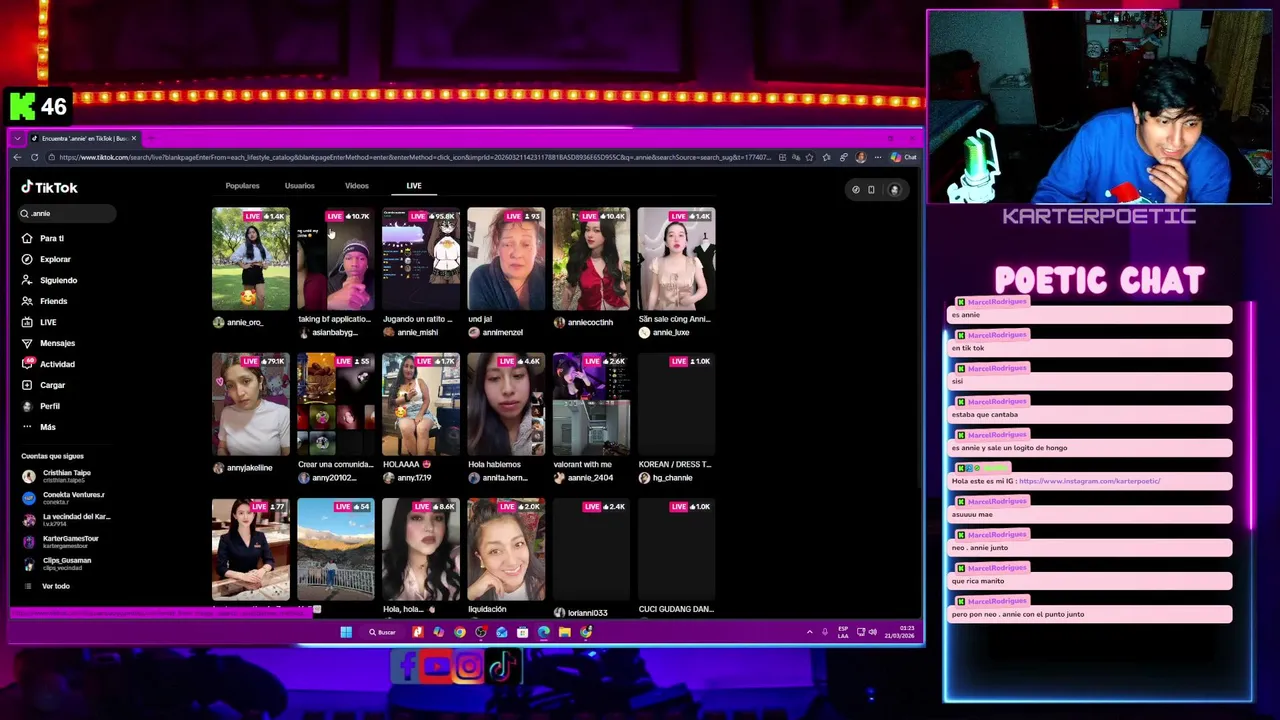
Task: Open Actividad notifications icon
Action: (27, 364)
